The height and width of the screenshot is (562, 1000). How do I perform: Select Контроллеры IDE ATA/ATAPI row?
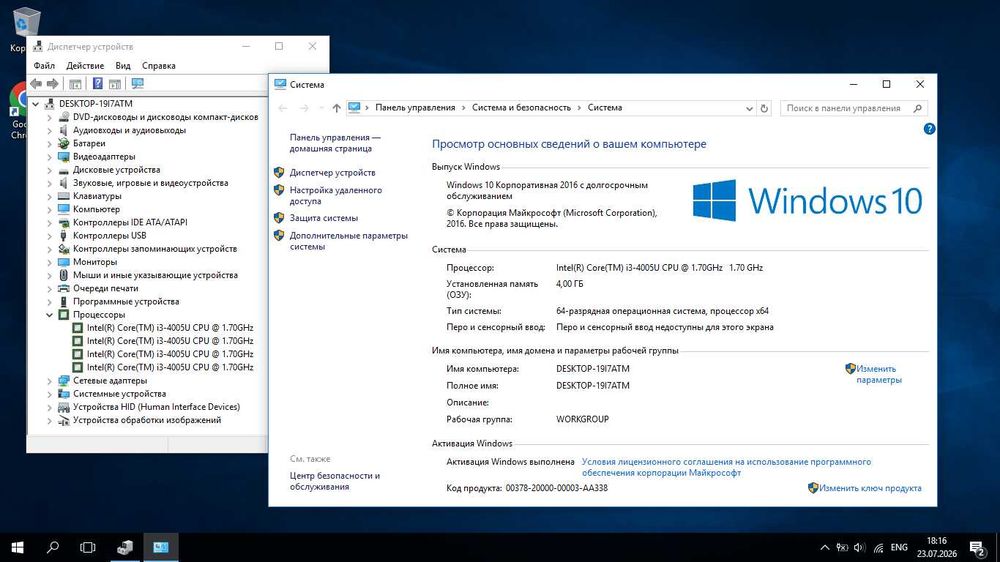tap(130, 222)
